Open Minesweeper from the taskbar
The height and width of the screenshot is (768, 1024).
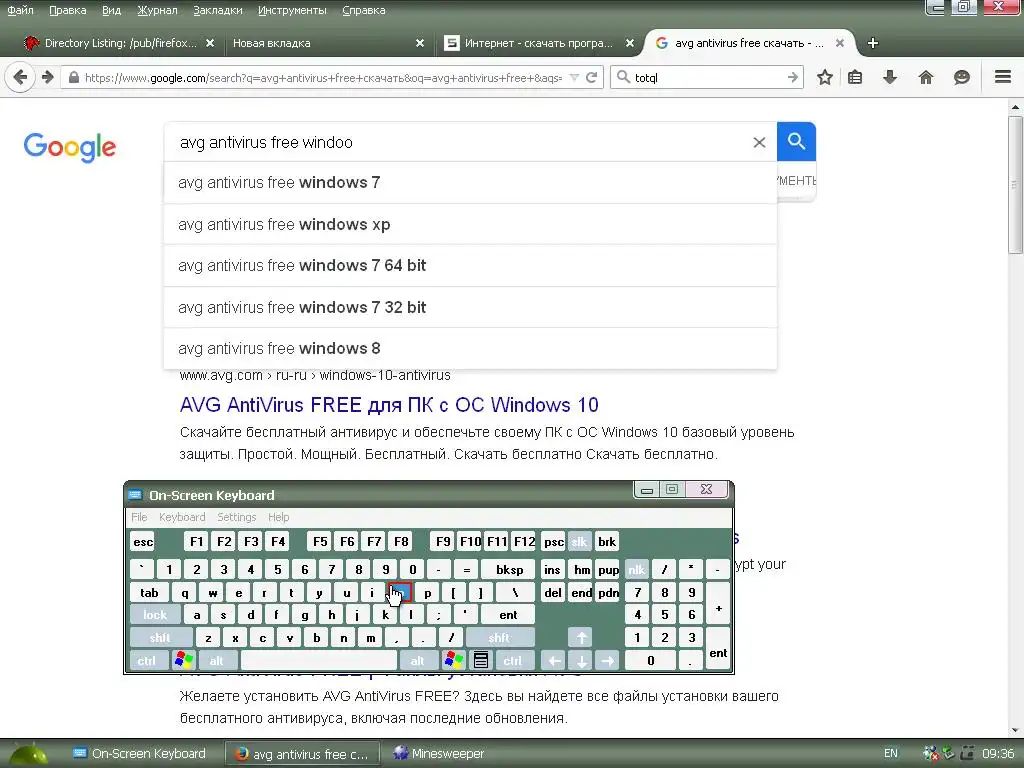tap(439, 753)
